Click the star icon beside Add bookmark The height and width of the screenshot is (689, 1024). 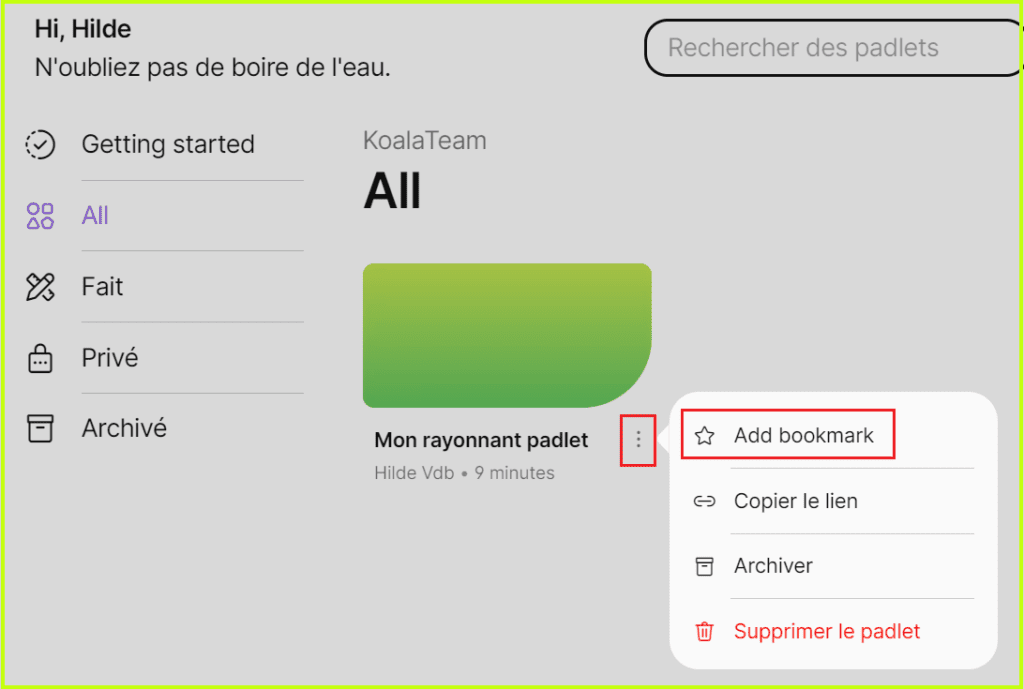point(704,436)
